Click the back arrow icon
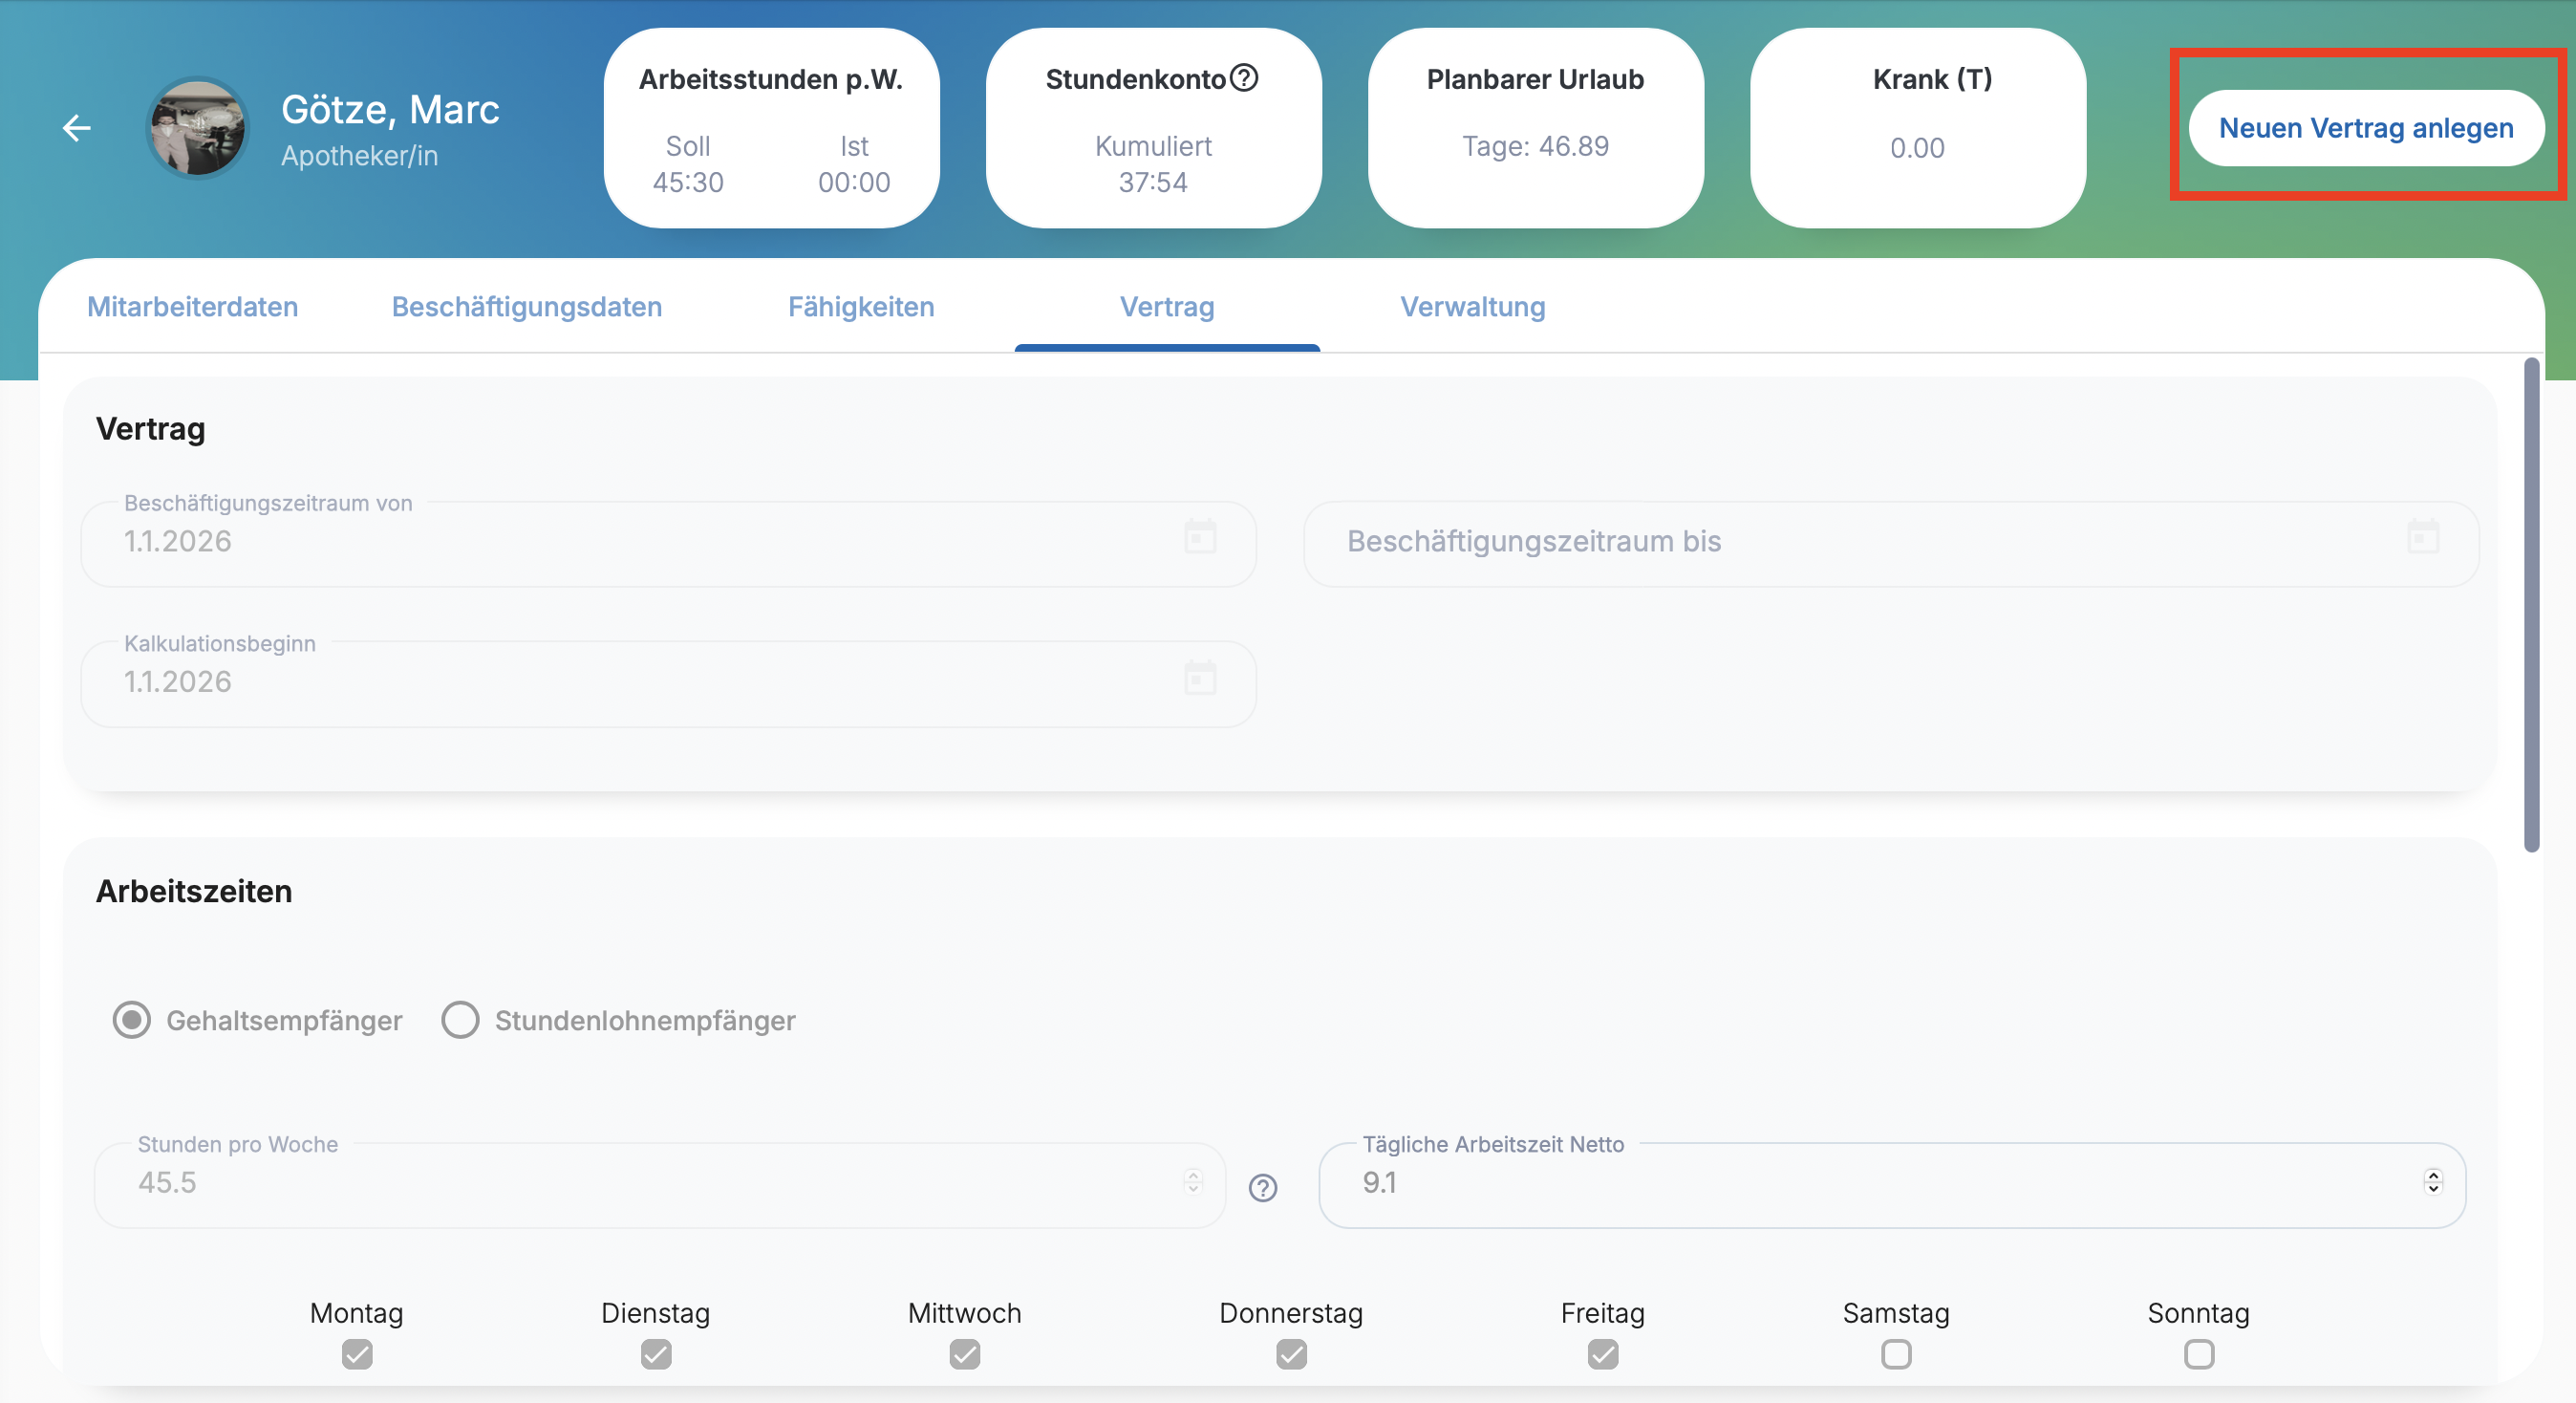The image size is (2576, 1403). (76, 128)
